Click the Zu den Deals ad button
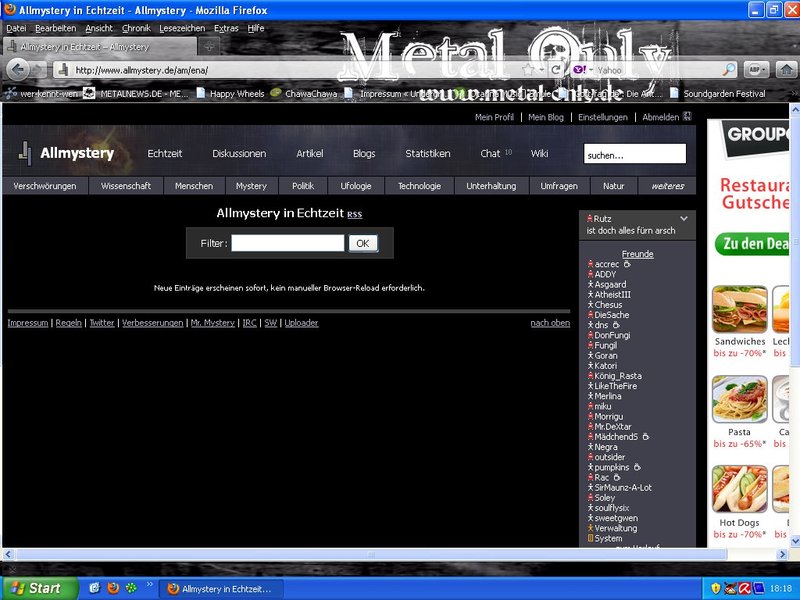Viewport: 800px width, 600px height. (x=752, y=244)
